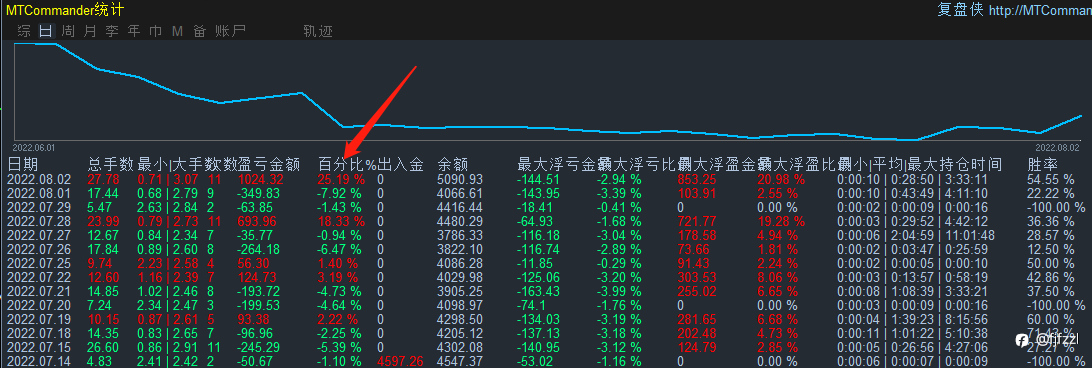The image size is (1092, 368).
Task: Click the 18.33 % percentage value
Action: click(341, 221)
